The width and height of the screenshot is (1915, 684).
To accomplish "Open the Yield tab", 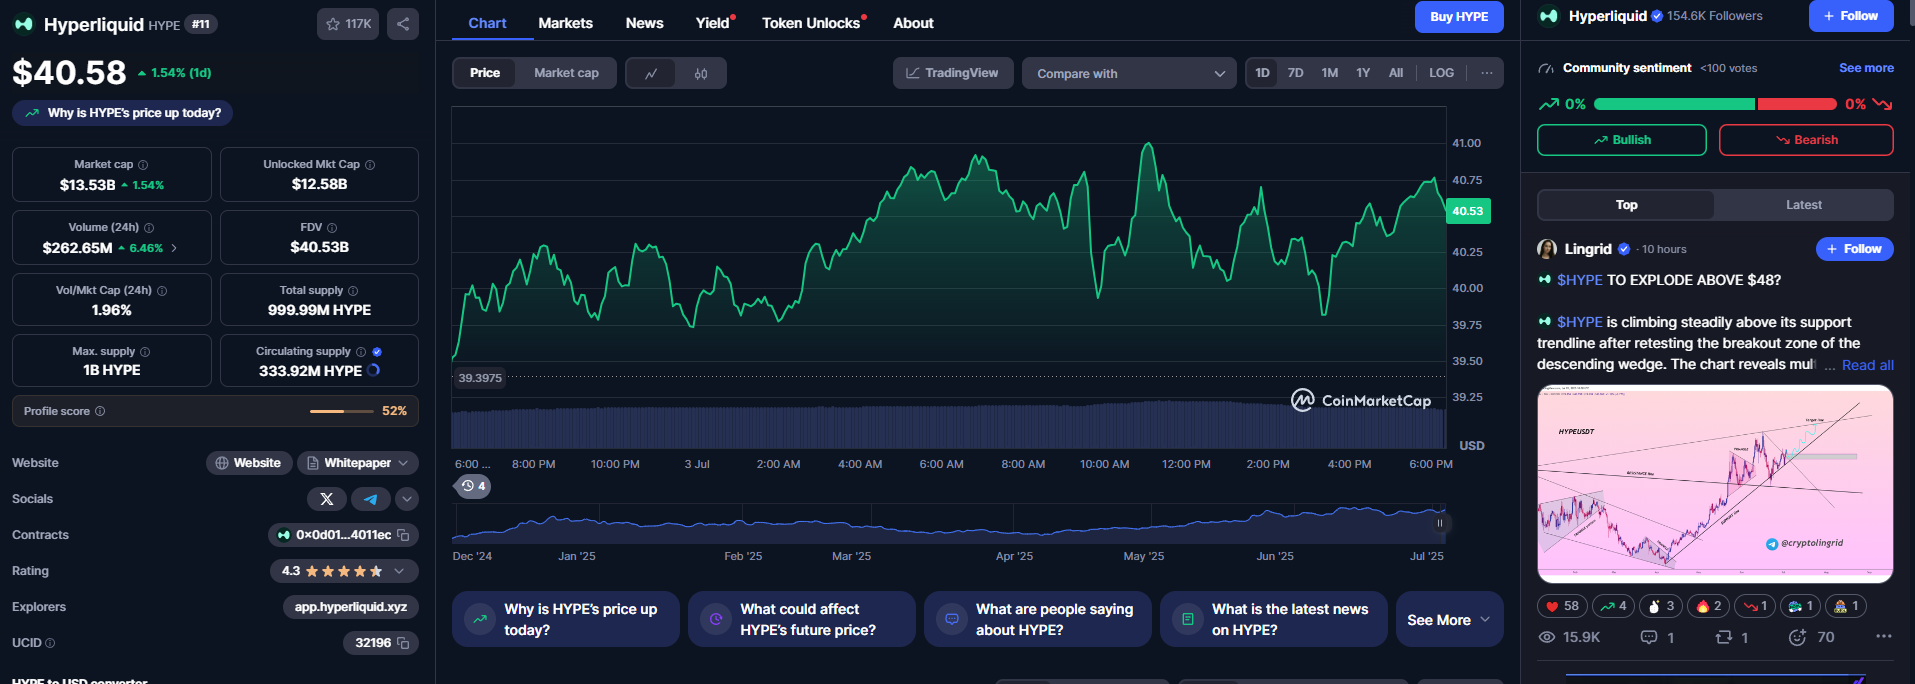I will (712, 23).
